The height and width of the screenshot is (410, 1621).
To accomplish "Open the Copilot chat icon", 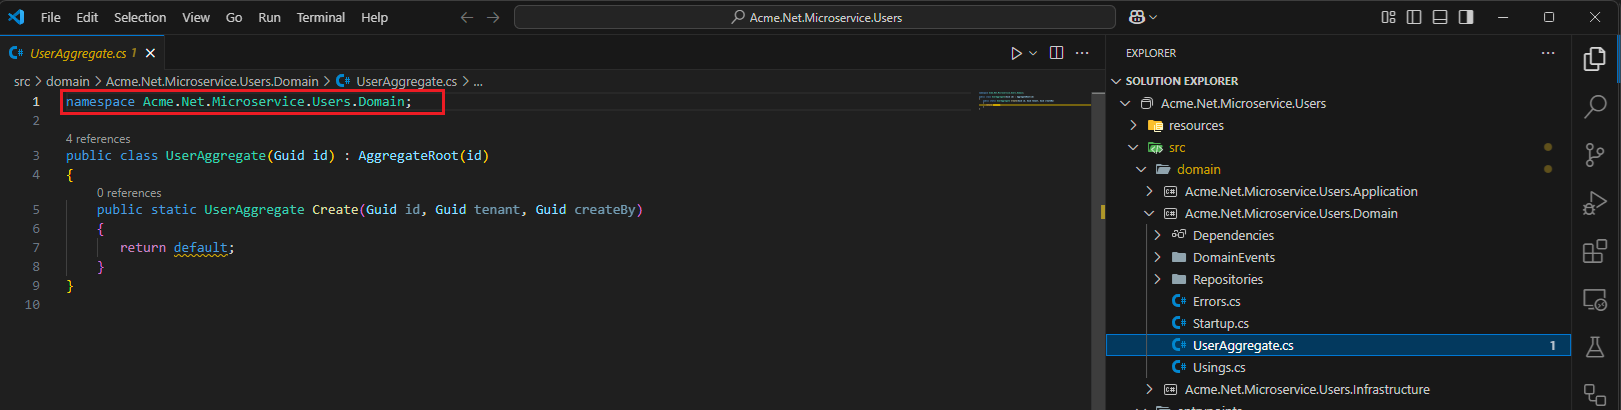I will (1137, 17).
